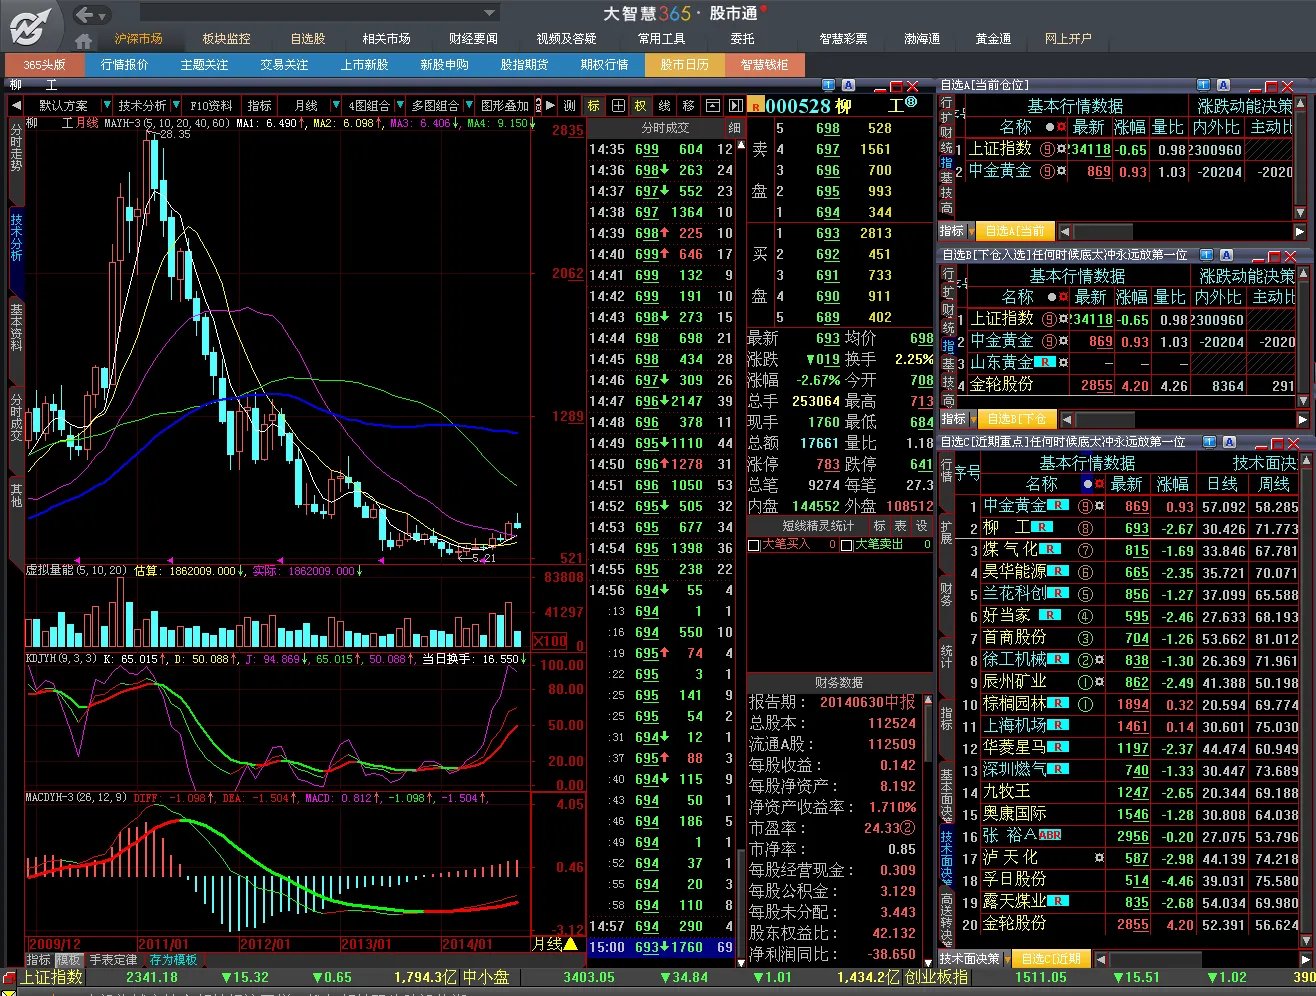1316x996 pixels.
Task: Click the 测 measurement tool icon
Action: click(x=570, y=106)
